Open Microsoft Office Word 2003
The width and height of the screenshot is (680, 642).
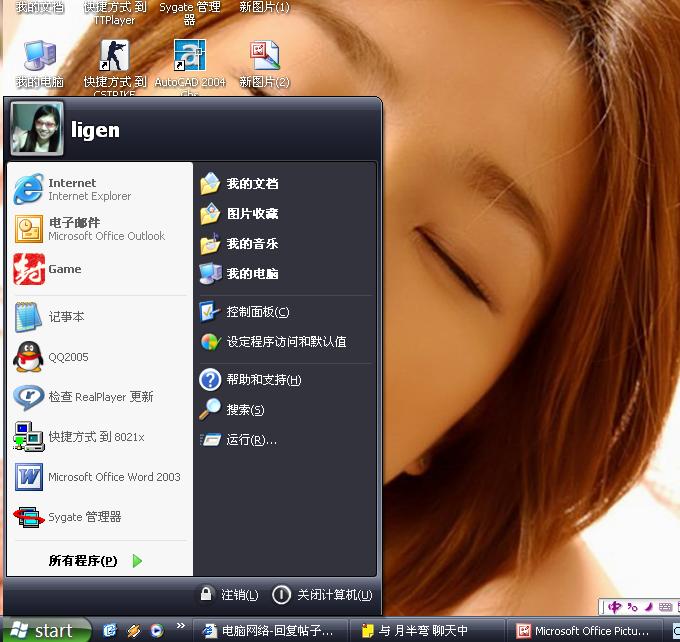click(x=98, y=477)
